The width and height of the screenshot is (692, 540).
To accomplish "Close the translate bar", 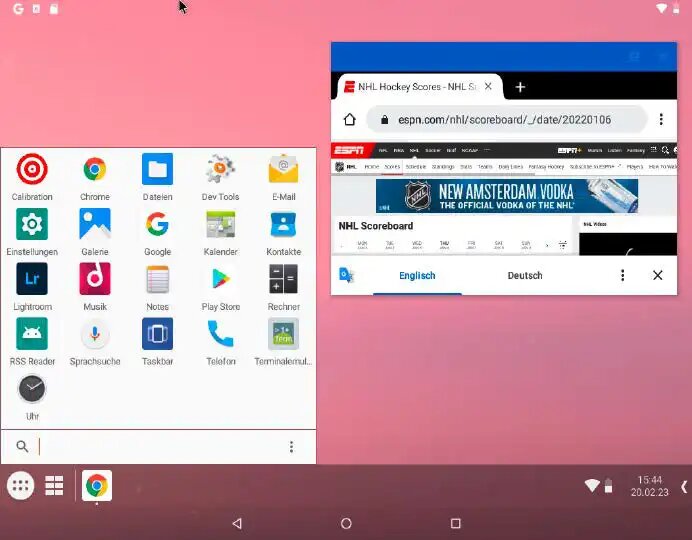I will (658, 275).
